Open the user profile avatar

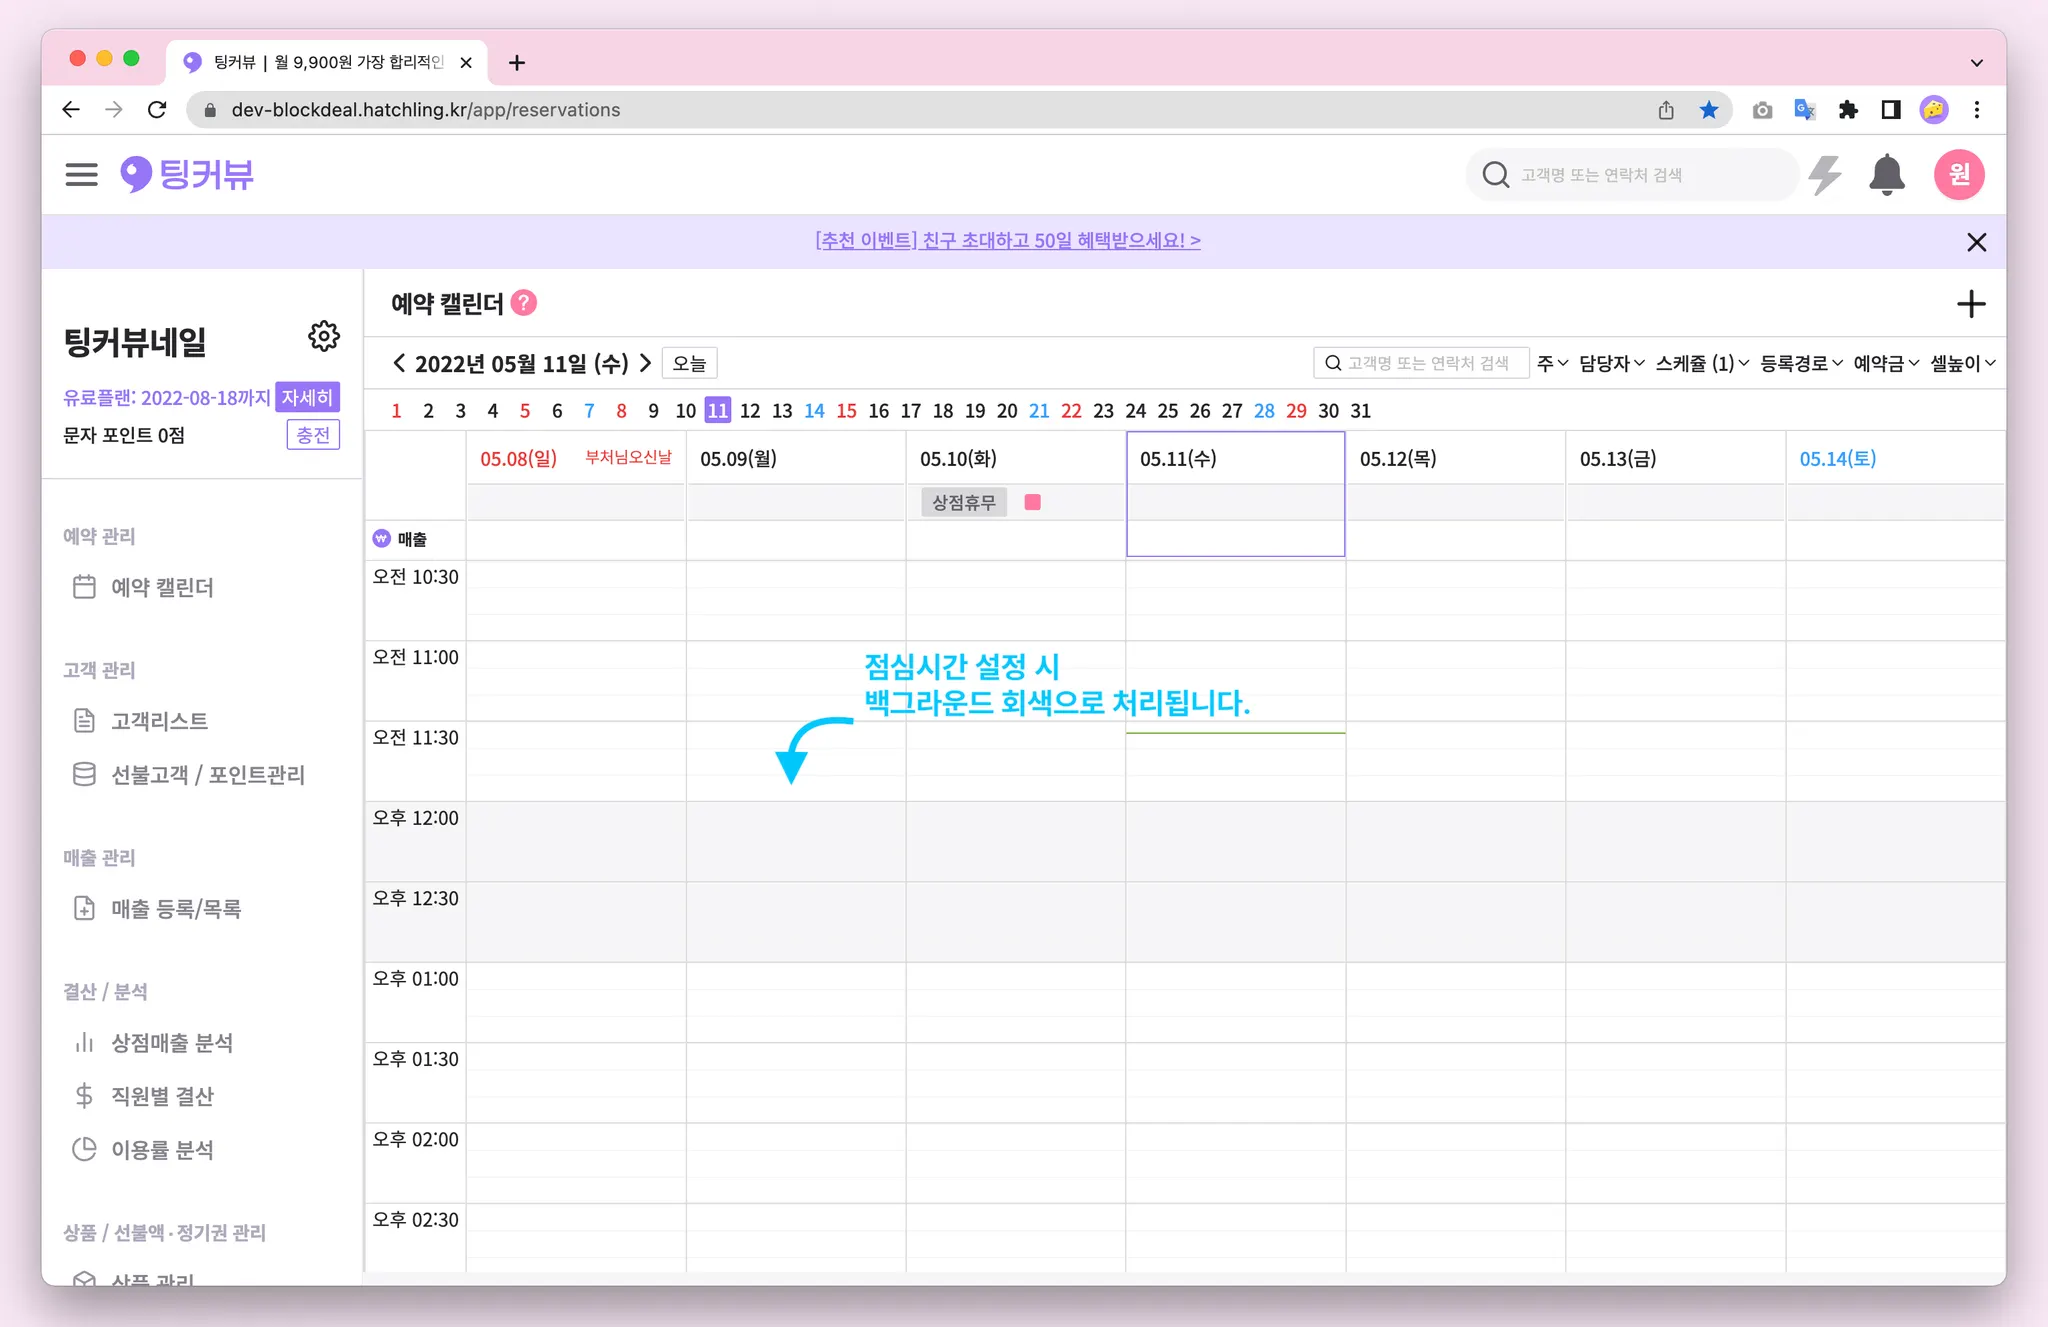tap(1958, 175)
